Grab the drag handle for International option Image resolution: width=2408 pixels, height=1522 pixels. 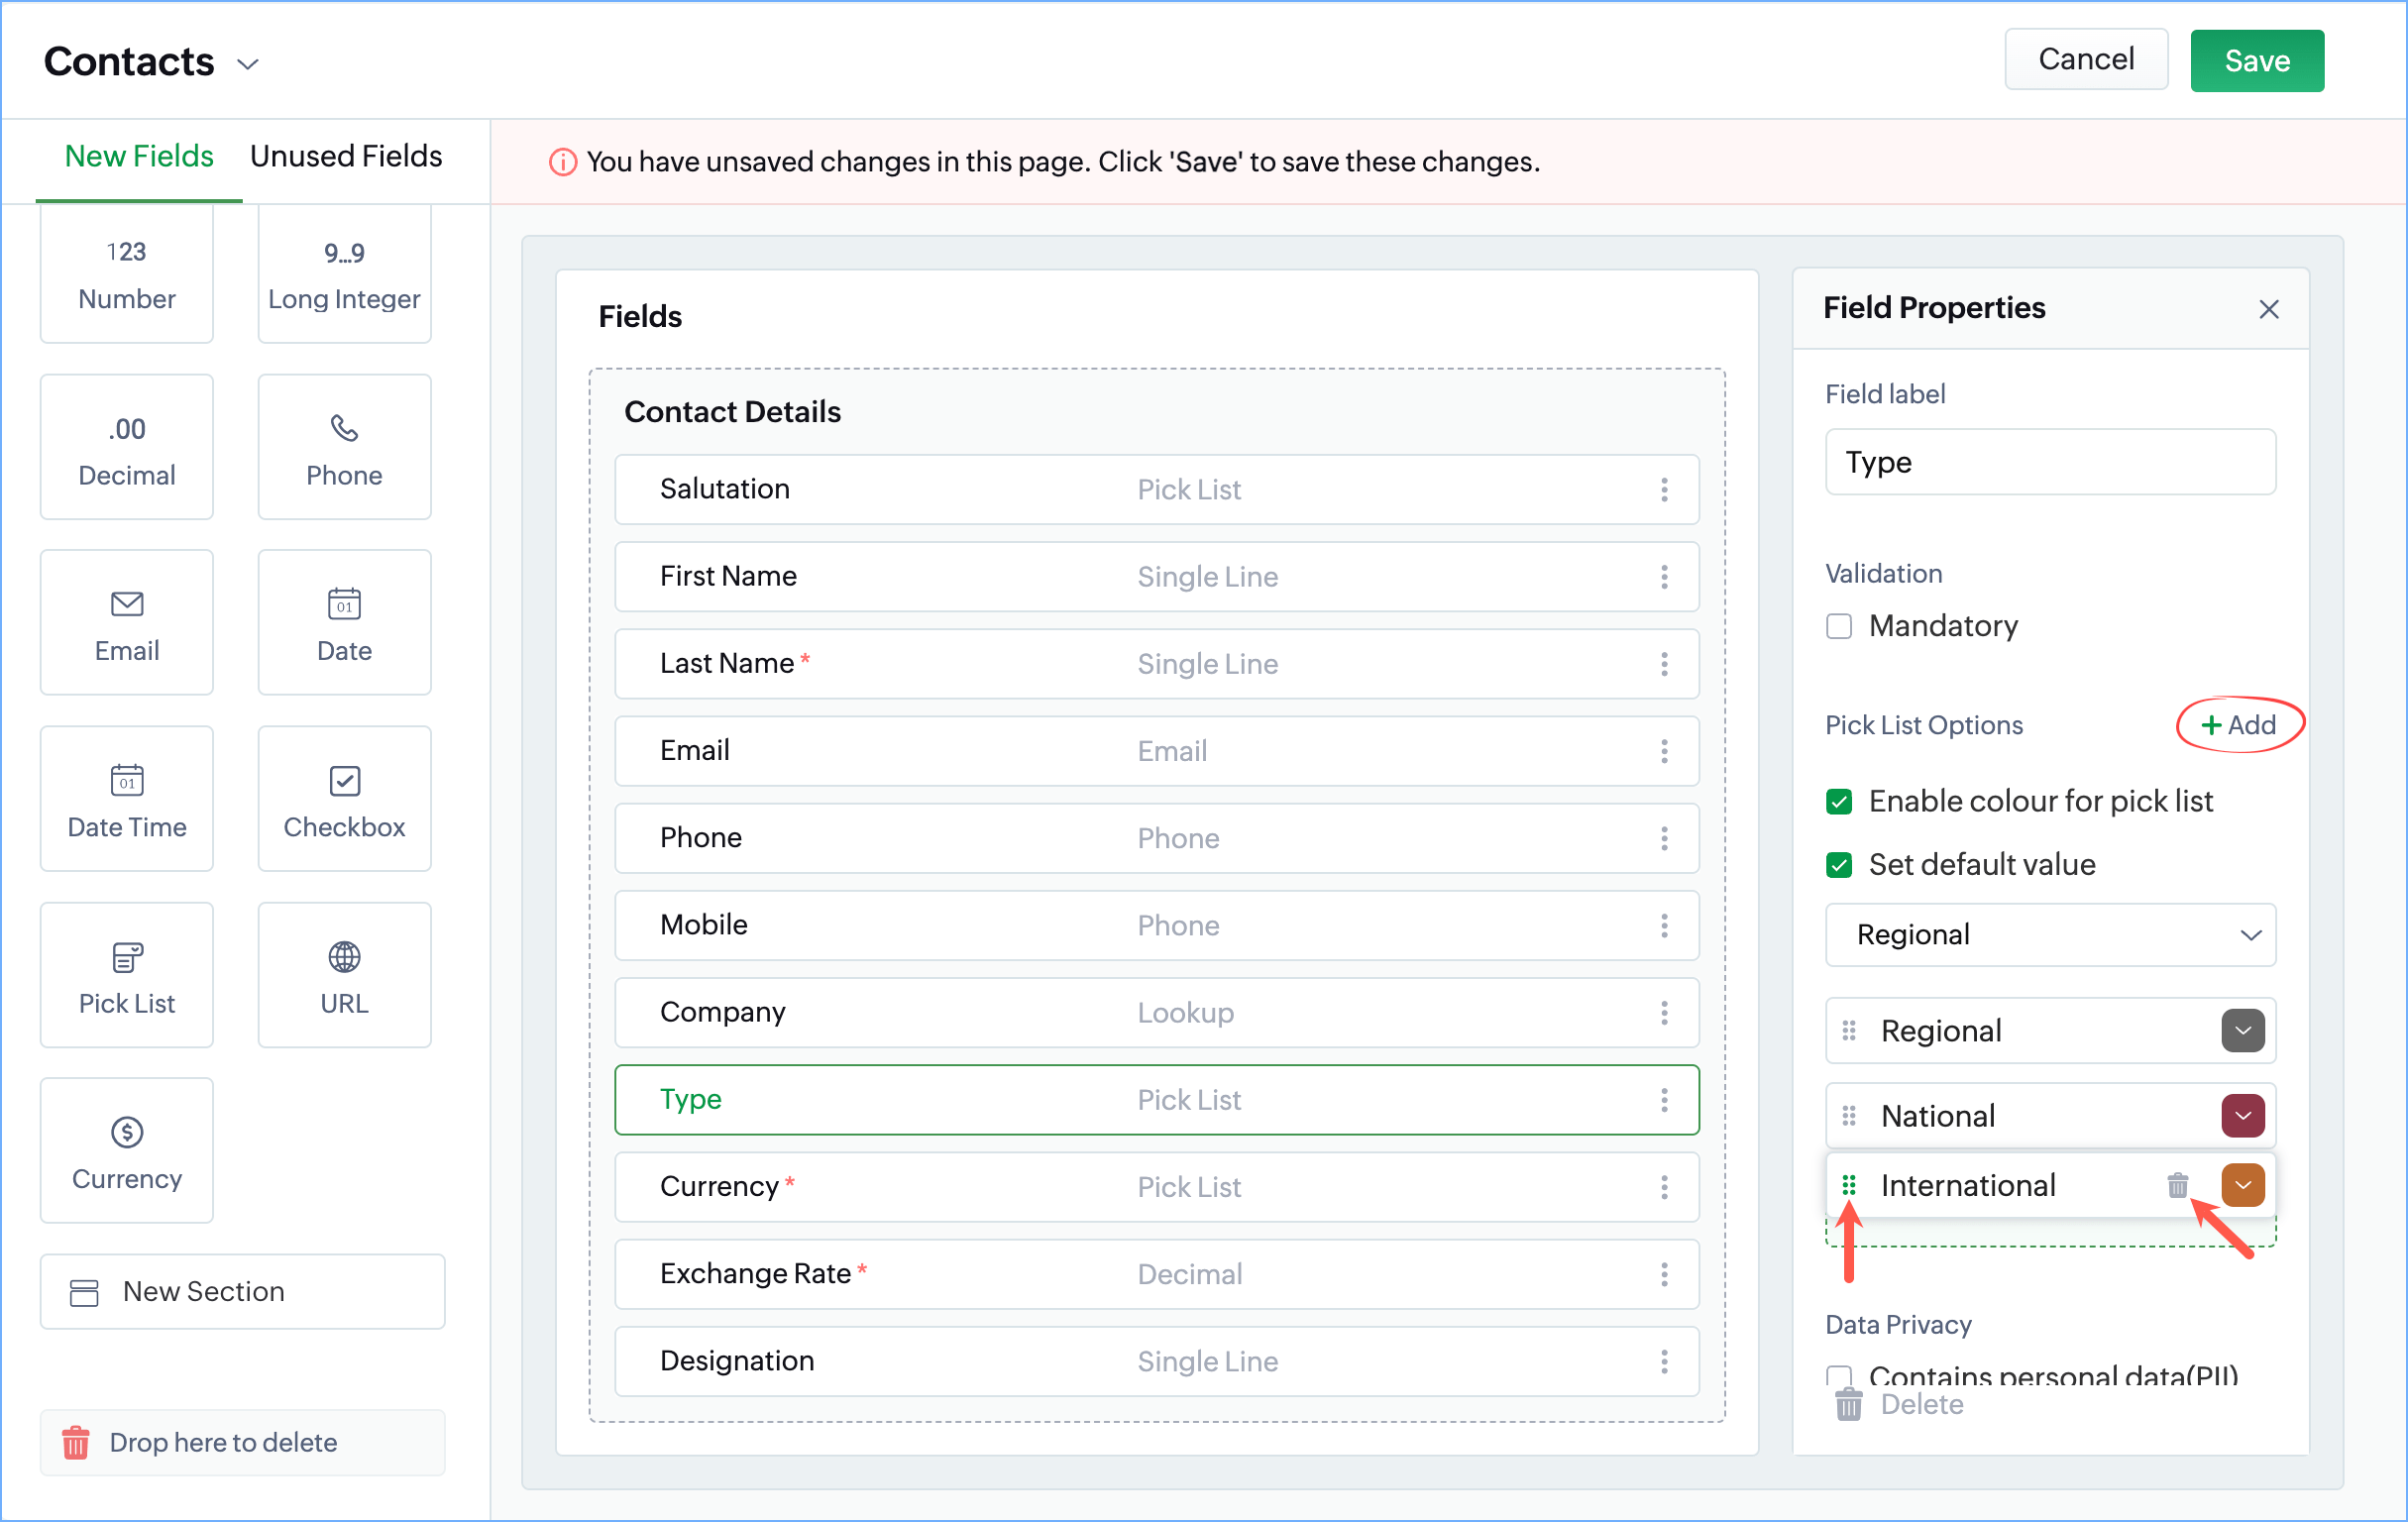[1848, 1185]
